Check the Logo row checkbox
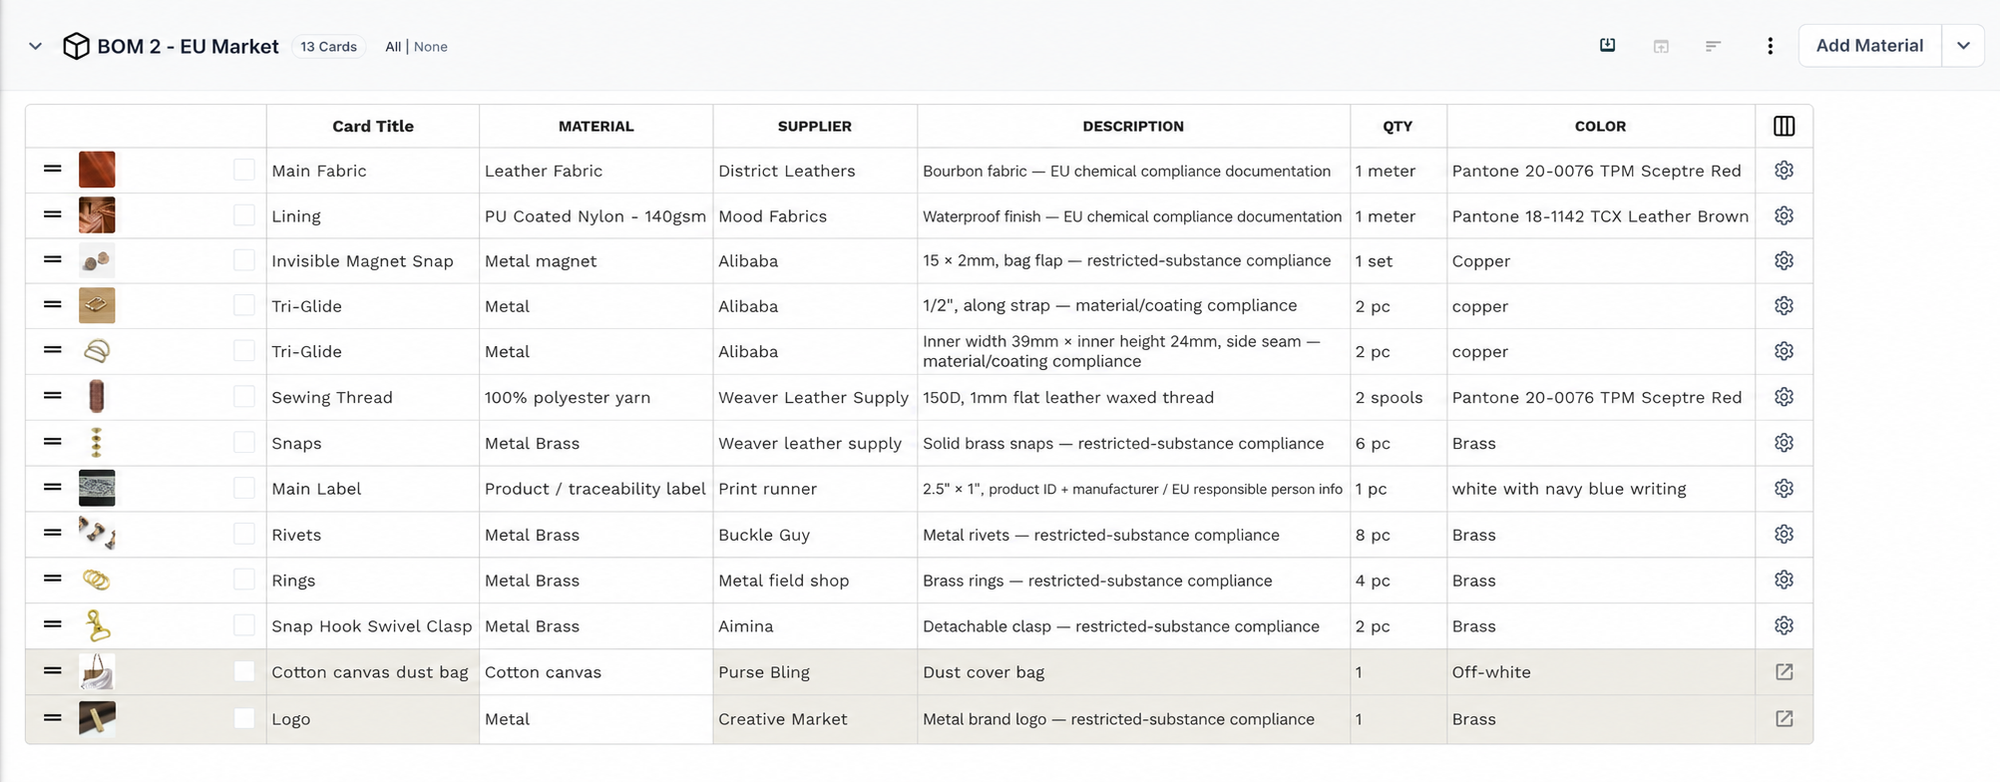The height and width of the screenshot is (782, 2000). click(x=244, y=718)
